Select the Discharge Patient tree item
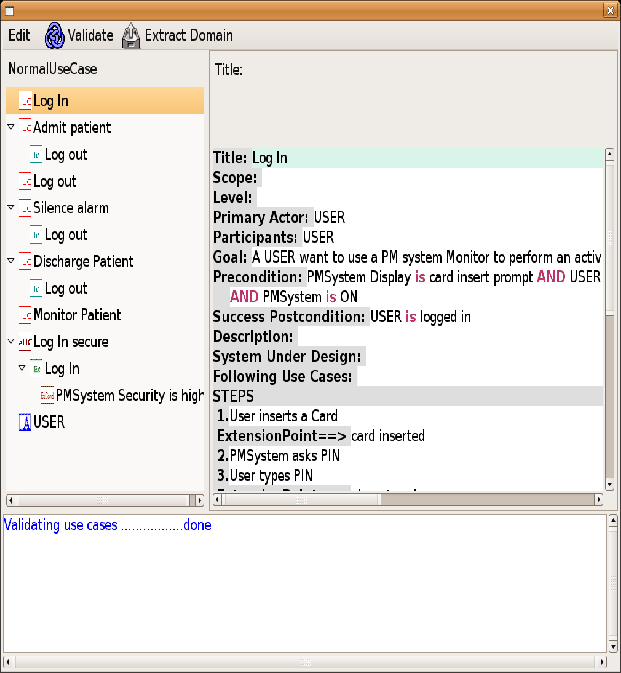Viewport: 621px width, 673px height. tap(83, 261)
